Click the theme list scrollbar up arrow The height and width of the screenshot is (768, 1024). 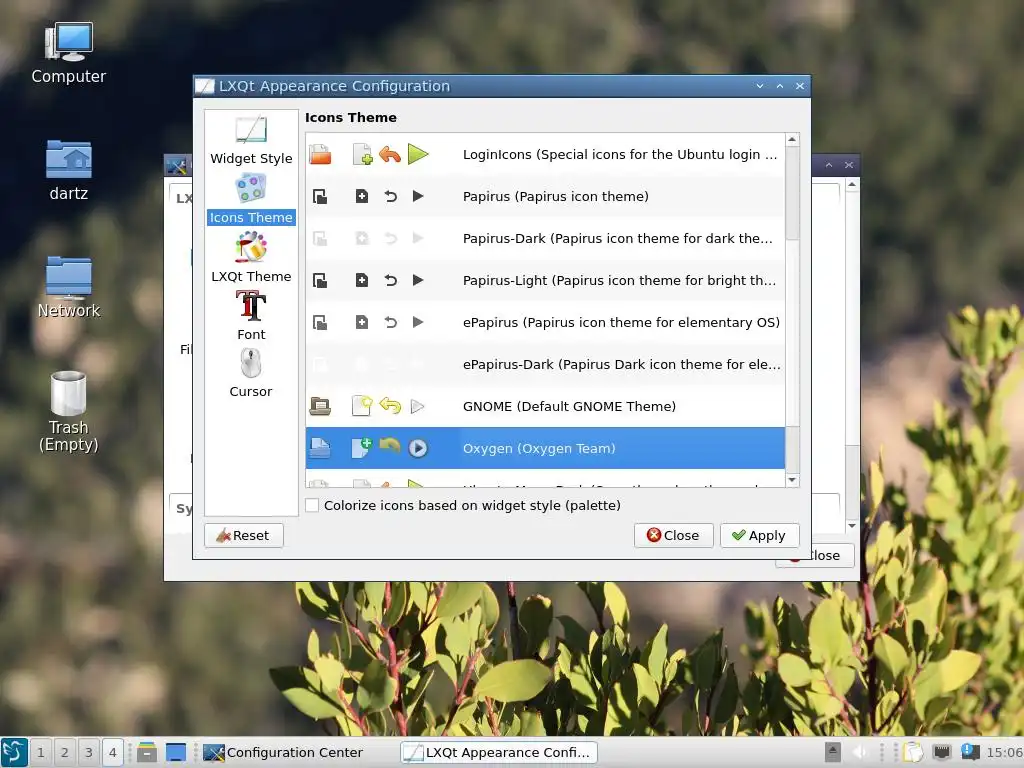coord(792,140)
